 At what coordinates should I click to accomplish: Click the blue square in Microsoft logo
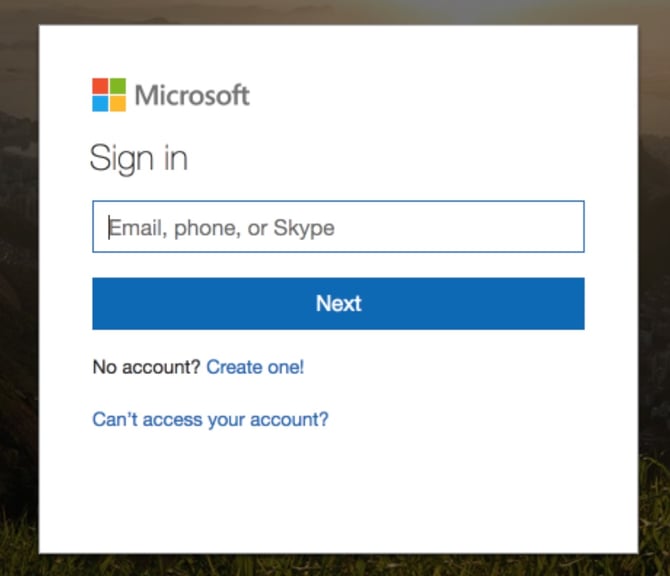[x=101, y=104]
